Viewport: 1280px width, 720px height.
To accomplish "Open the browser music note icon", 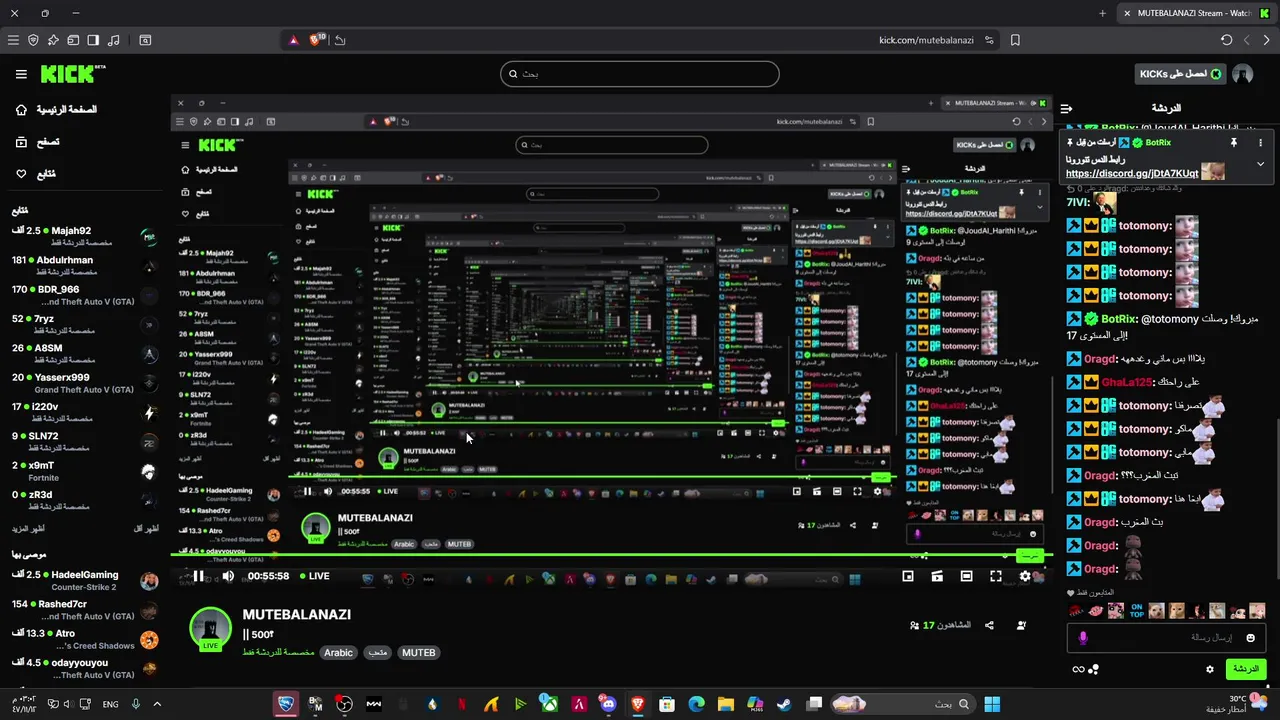I will point(113,40).
